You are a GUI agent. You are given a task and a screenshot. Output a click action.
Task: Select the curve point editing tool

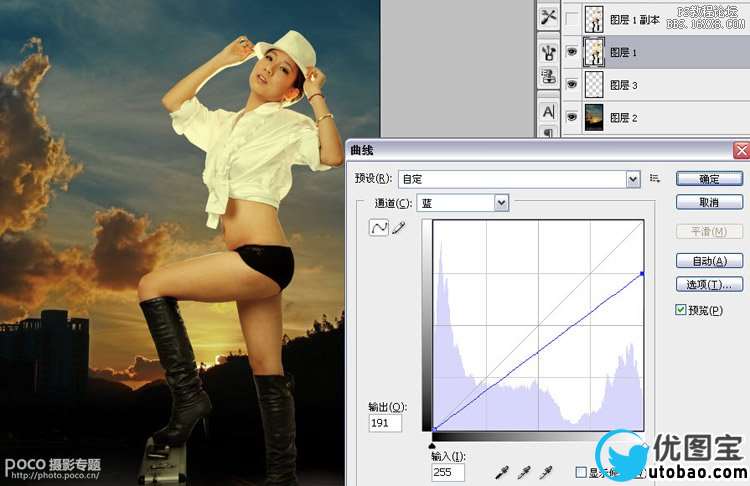coord(379,228)
